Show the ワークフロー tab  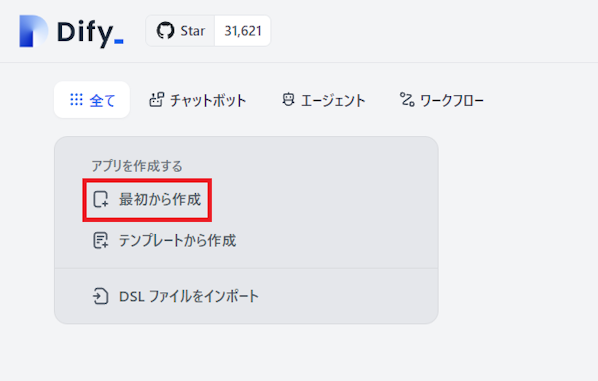point(442,100)
